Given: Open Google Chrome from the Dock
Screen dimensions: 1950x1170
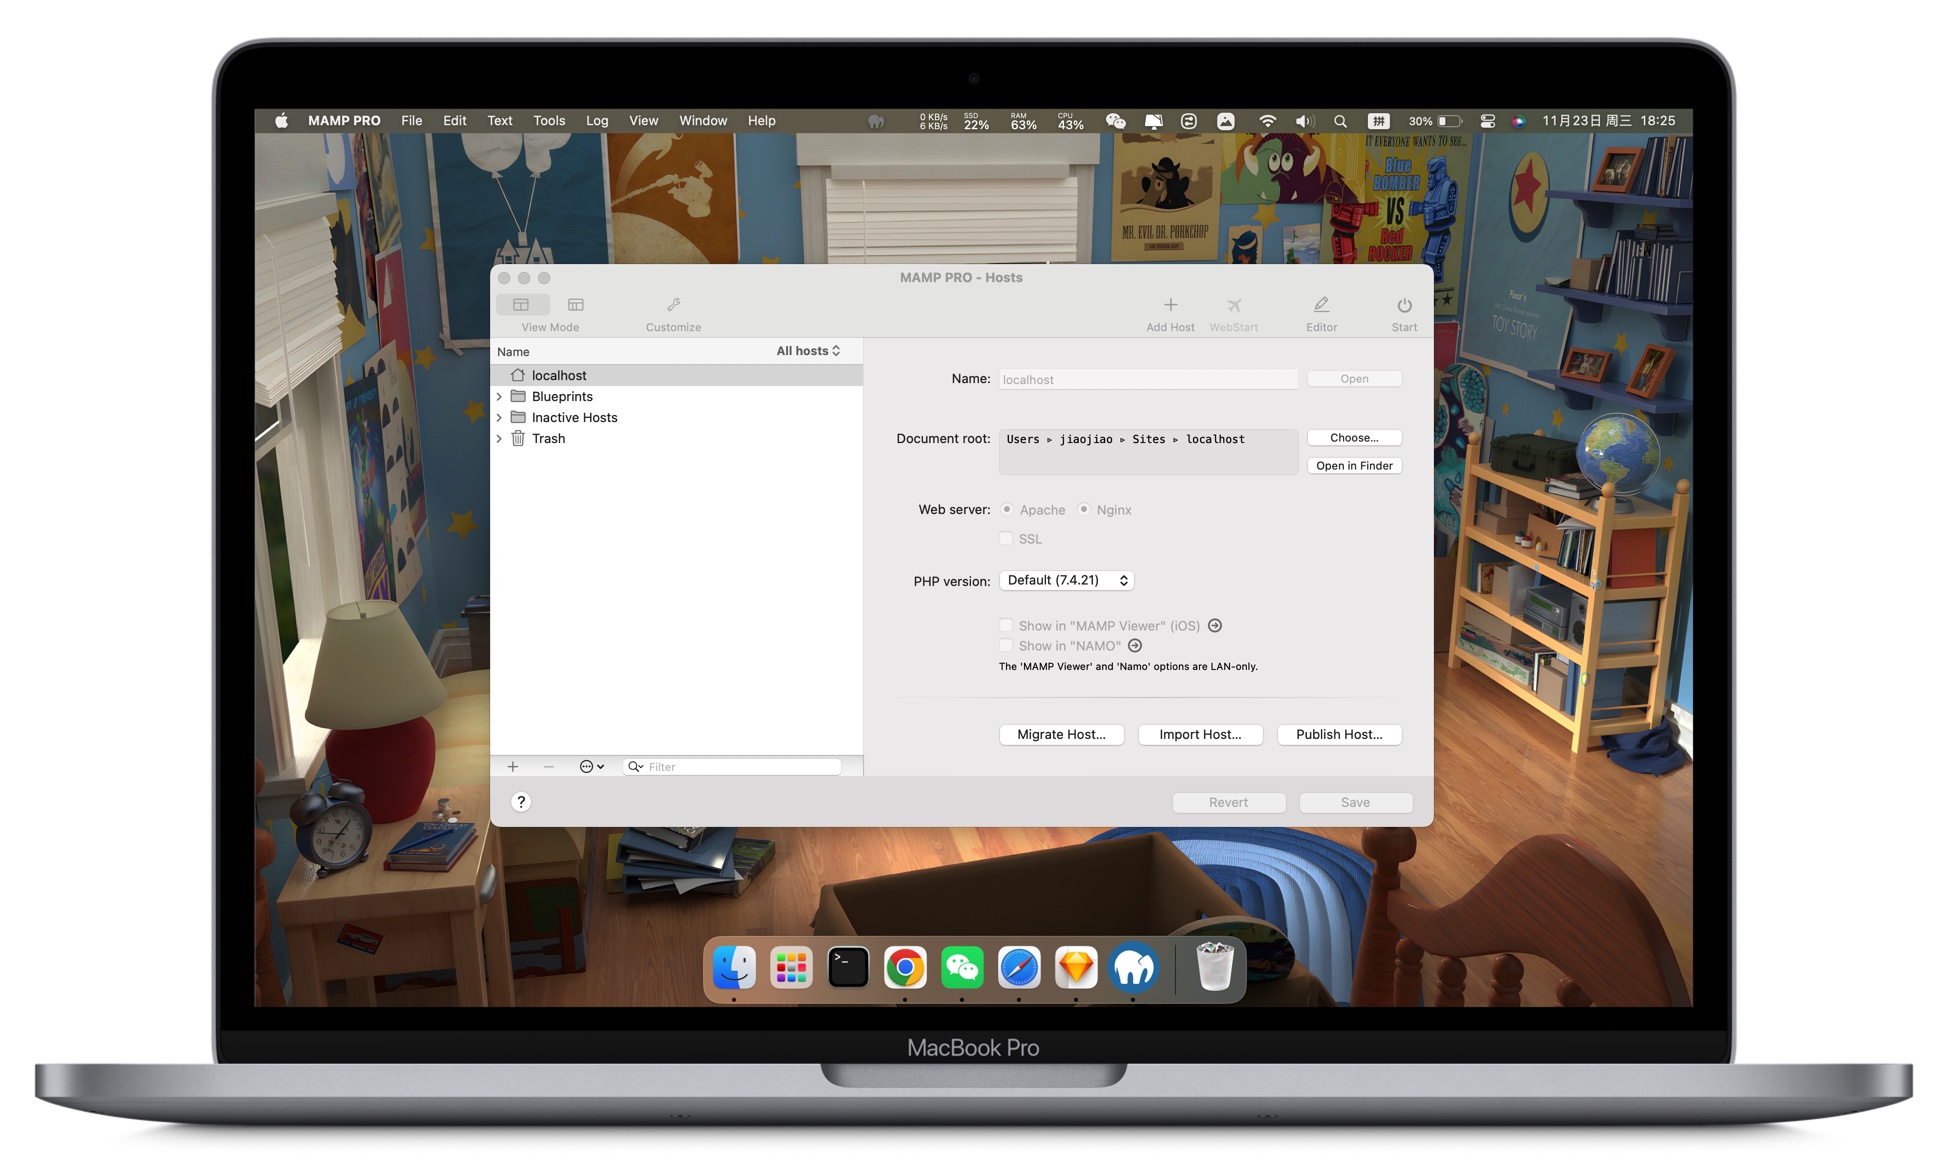Looking at the screenshot, I should pos(905,967).
